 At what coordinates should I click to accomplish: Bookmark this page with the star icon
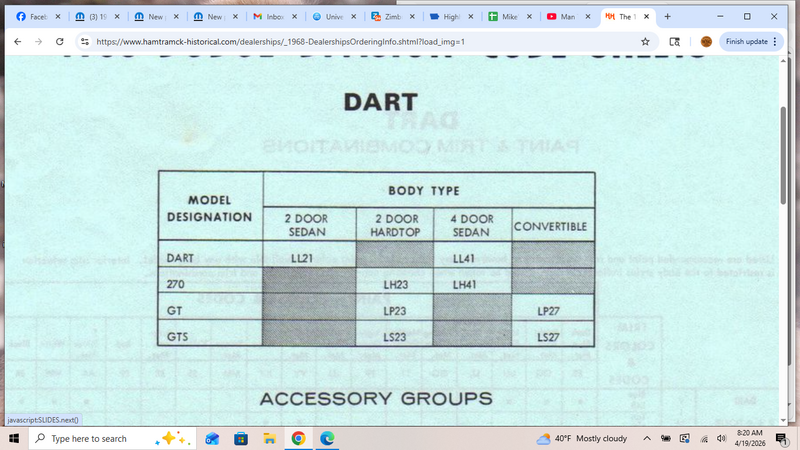coord(645,42)
